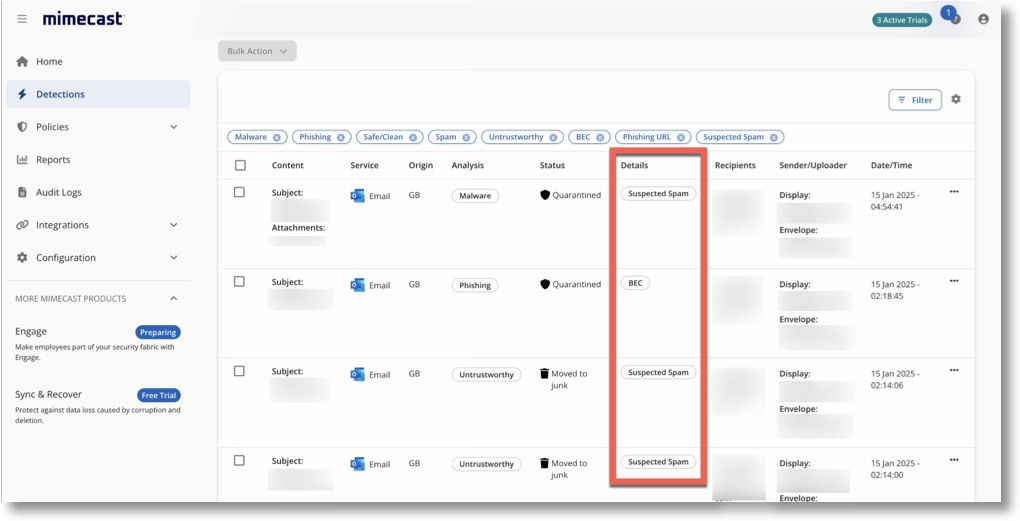Viewport: 1020px width, 521px height.
Task: Remove the Phishing URL filter chip
Action: [681, 137]
